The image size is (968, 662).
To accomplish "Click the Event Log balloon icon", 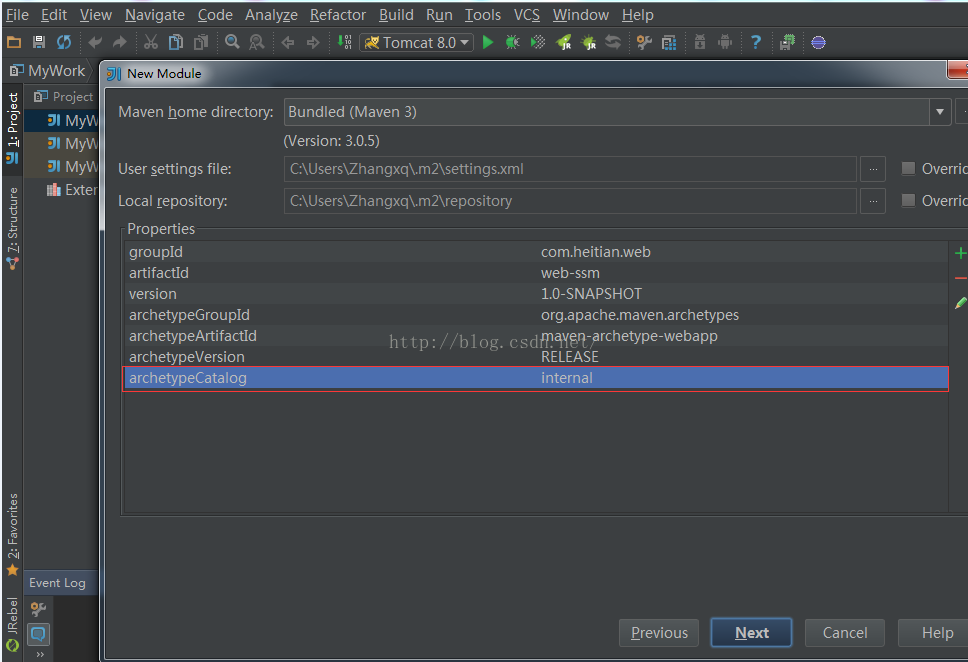I will click(x=38, y=634).
